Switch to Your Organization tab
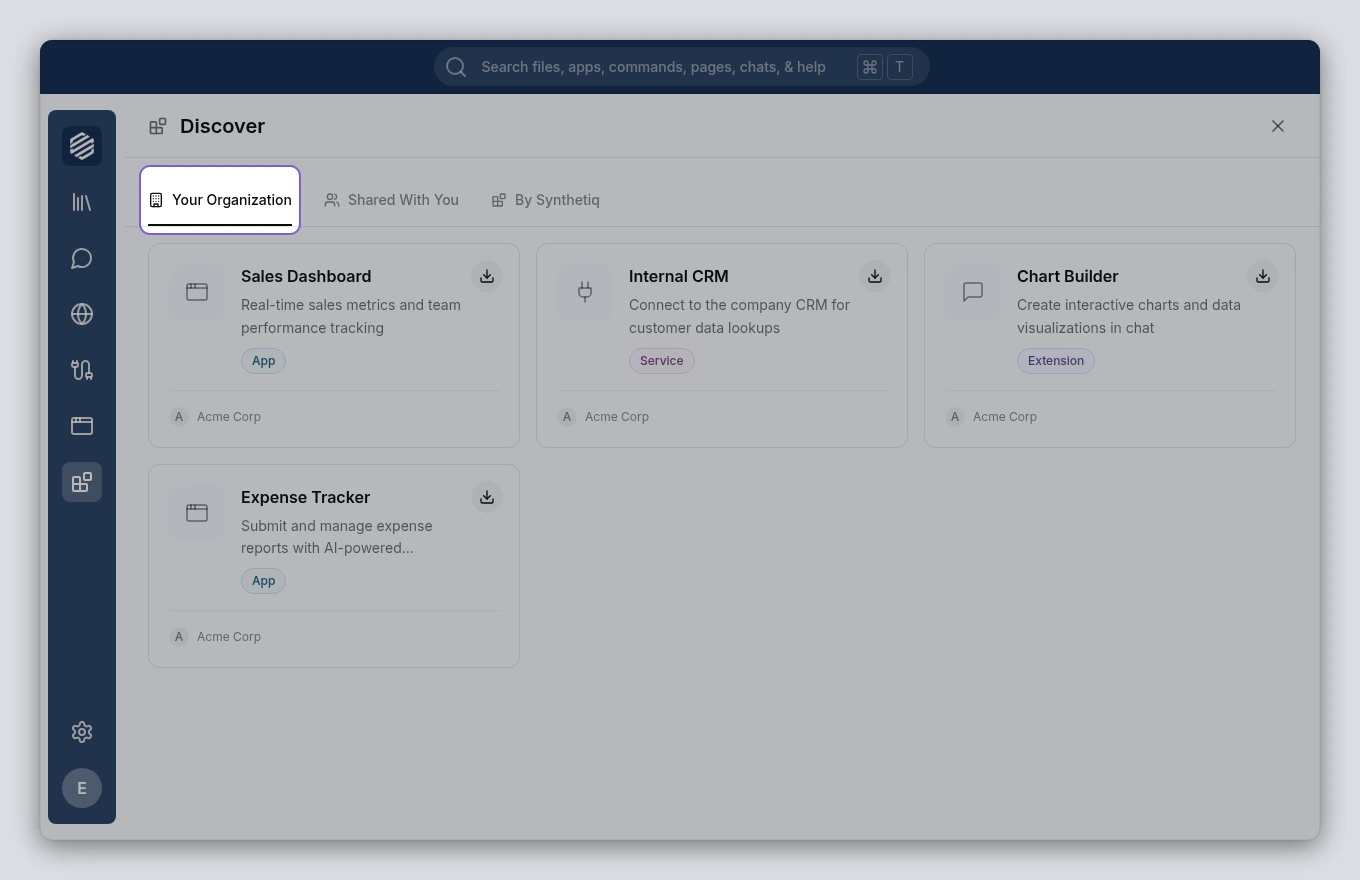This screenshot has width=1360, height=880. 220,200
